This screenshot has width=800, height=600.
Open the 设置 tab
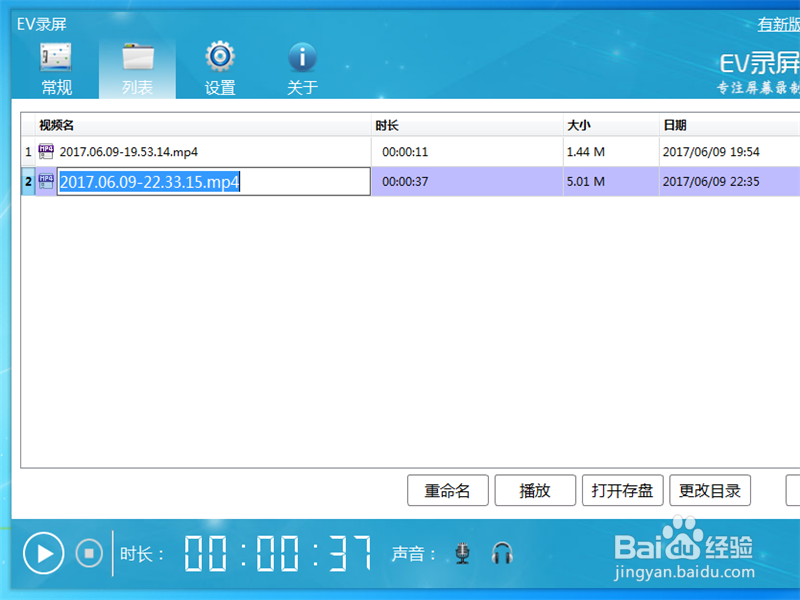click(x=220, y=69)
